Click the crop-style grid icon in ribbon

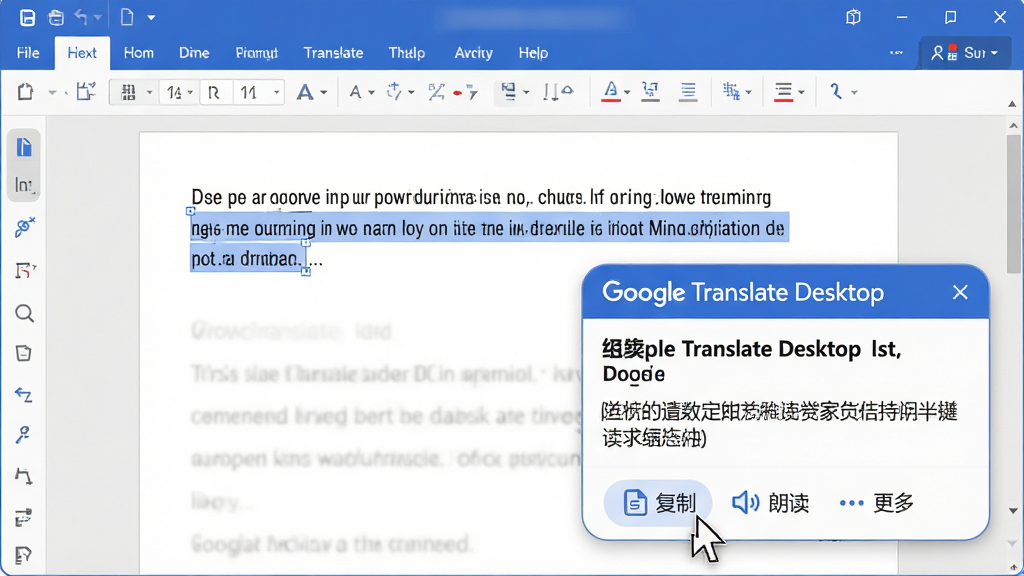pyautogui.click(x=731, y=92)
